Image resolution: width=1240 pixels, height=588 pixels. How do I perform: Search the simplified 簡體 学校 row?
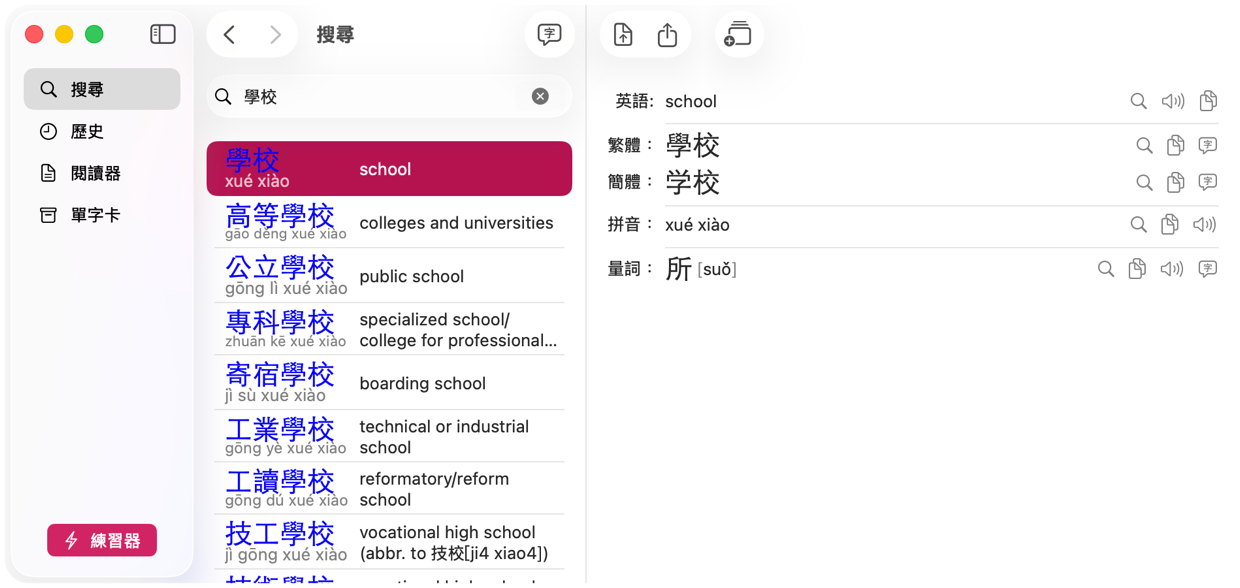click(1144, 183)
